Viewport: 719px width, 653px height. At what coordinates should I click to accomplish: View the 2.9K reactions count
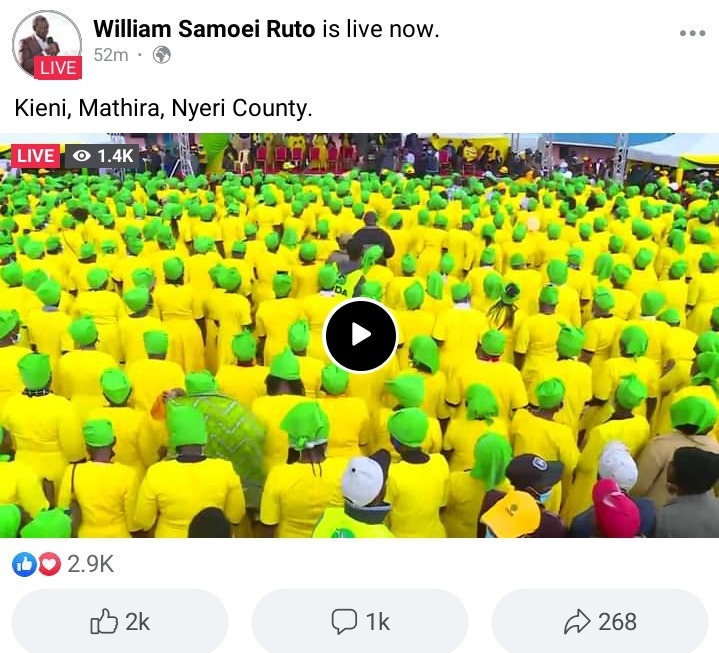click(x=90, y=564)
